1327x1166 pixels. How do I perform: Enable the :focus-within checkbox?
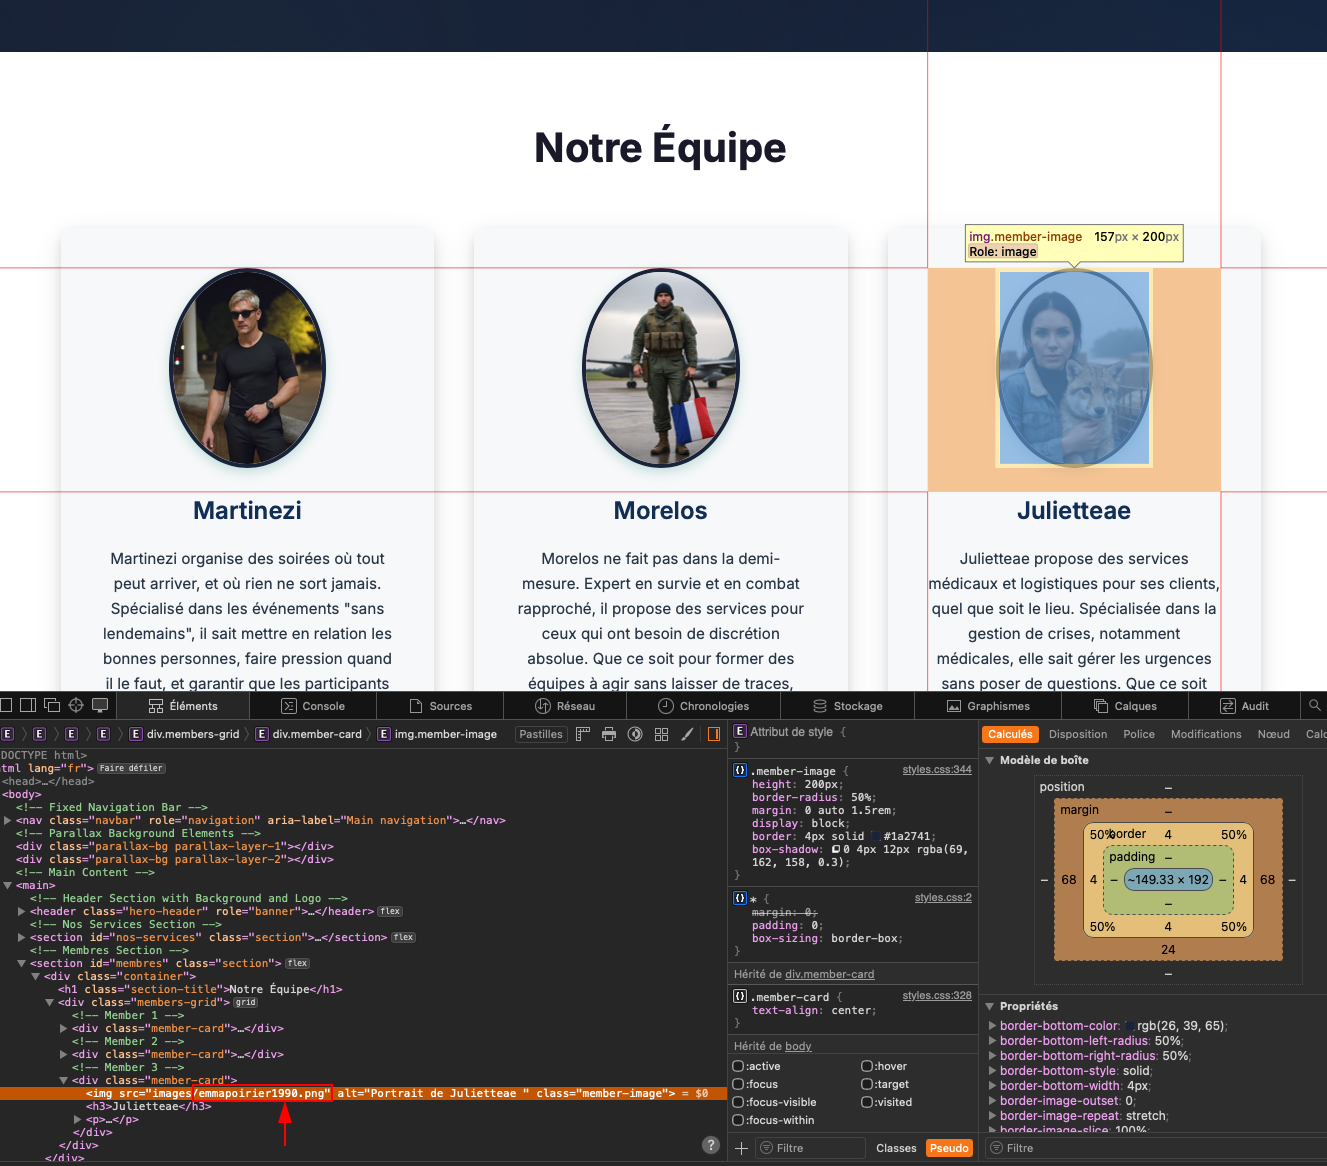click(x=738, y=1120)
